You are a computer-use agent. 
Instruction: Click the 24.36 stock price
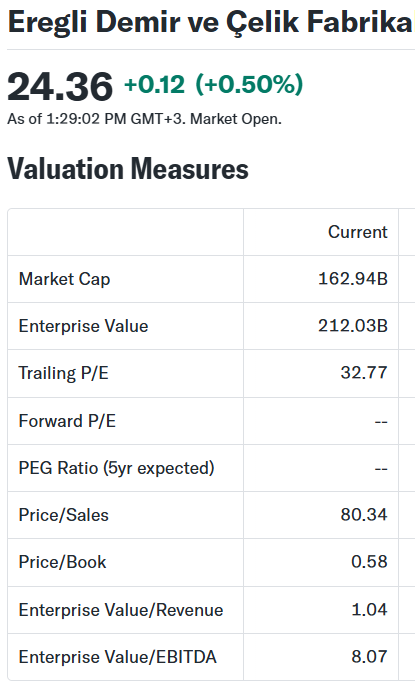point(60,86)
